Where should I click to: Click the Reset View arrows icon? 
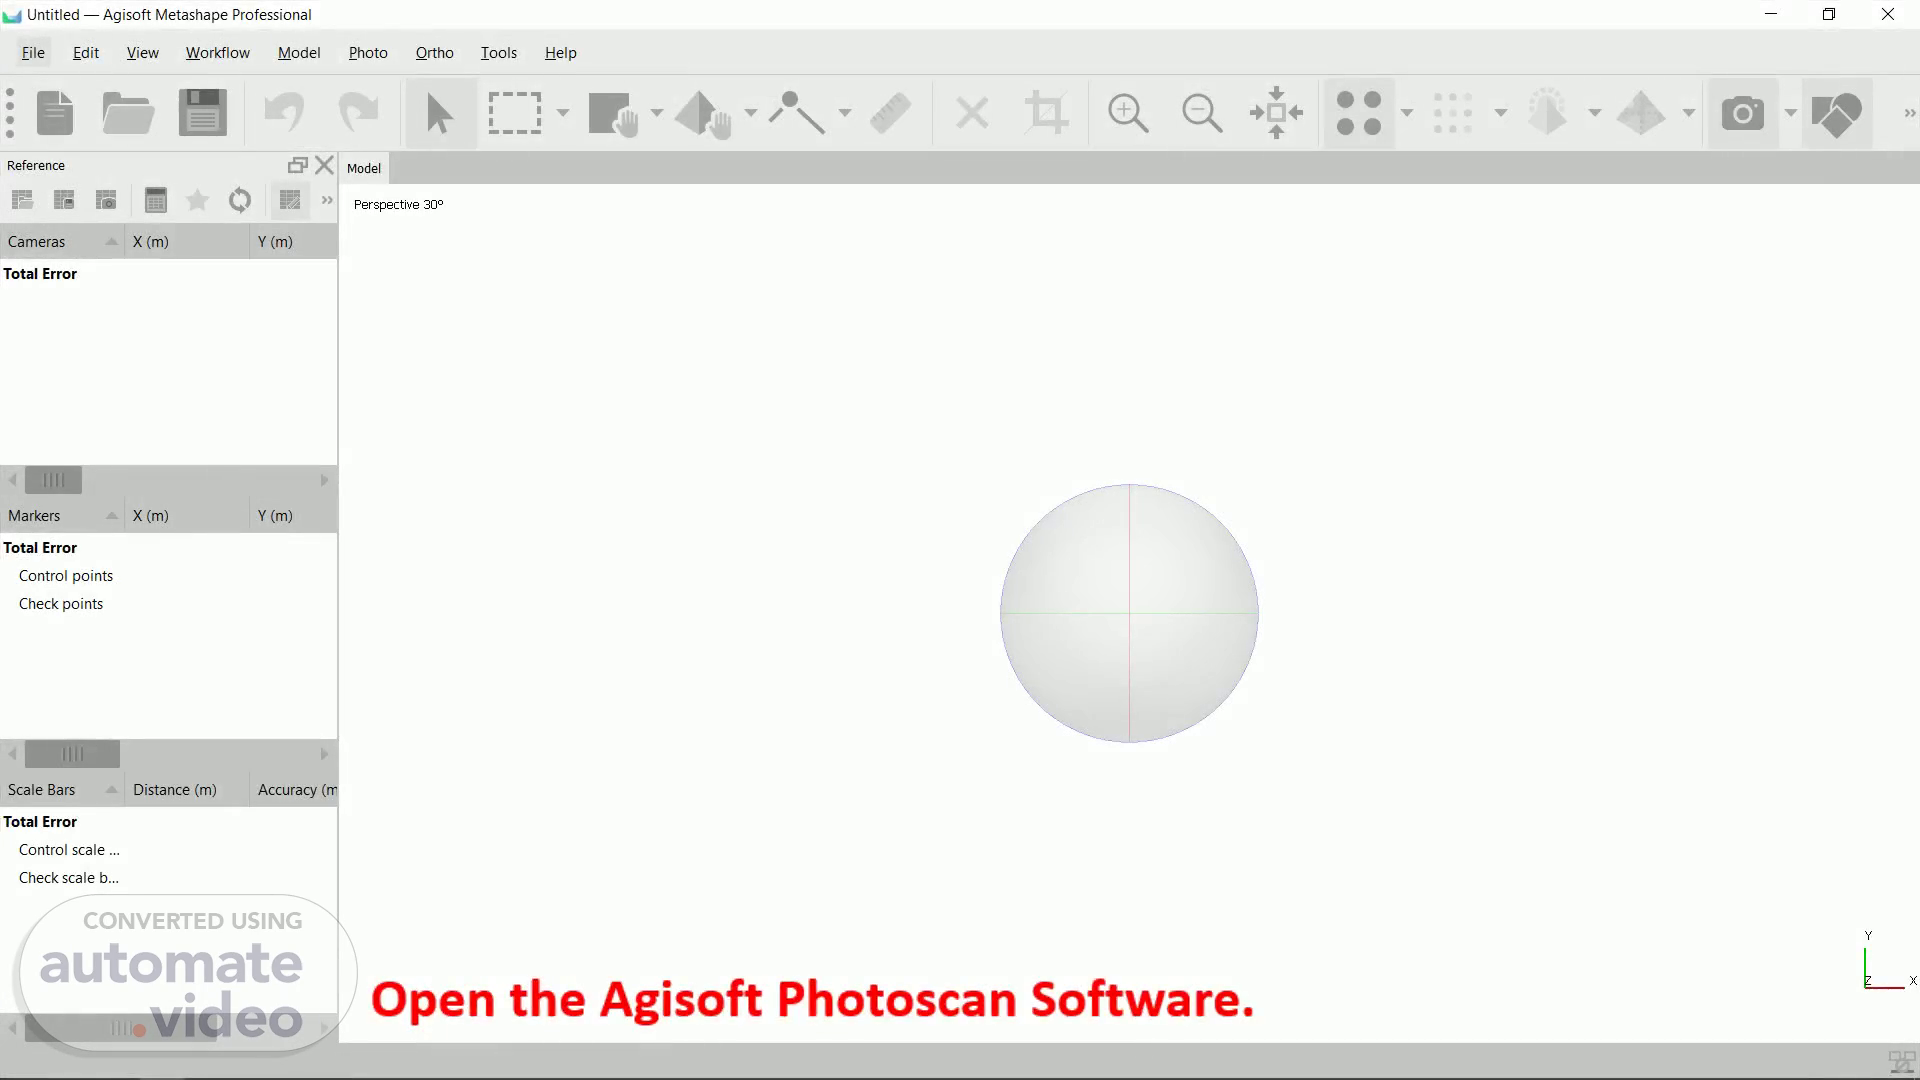coord(1276,113)
